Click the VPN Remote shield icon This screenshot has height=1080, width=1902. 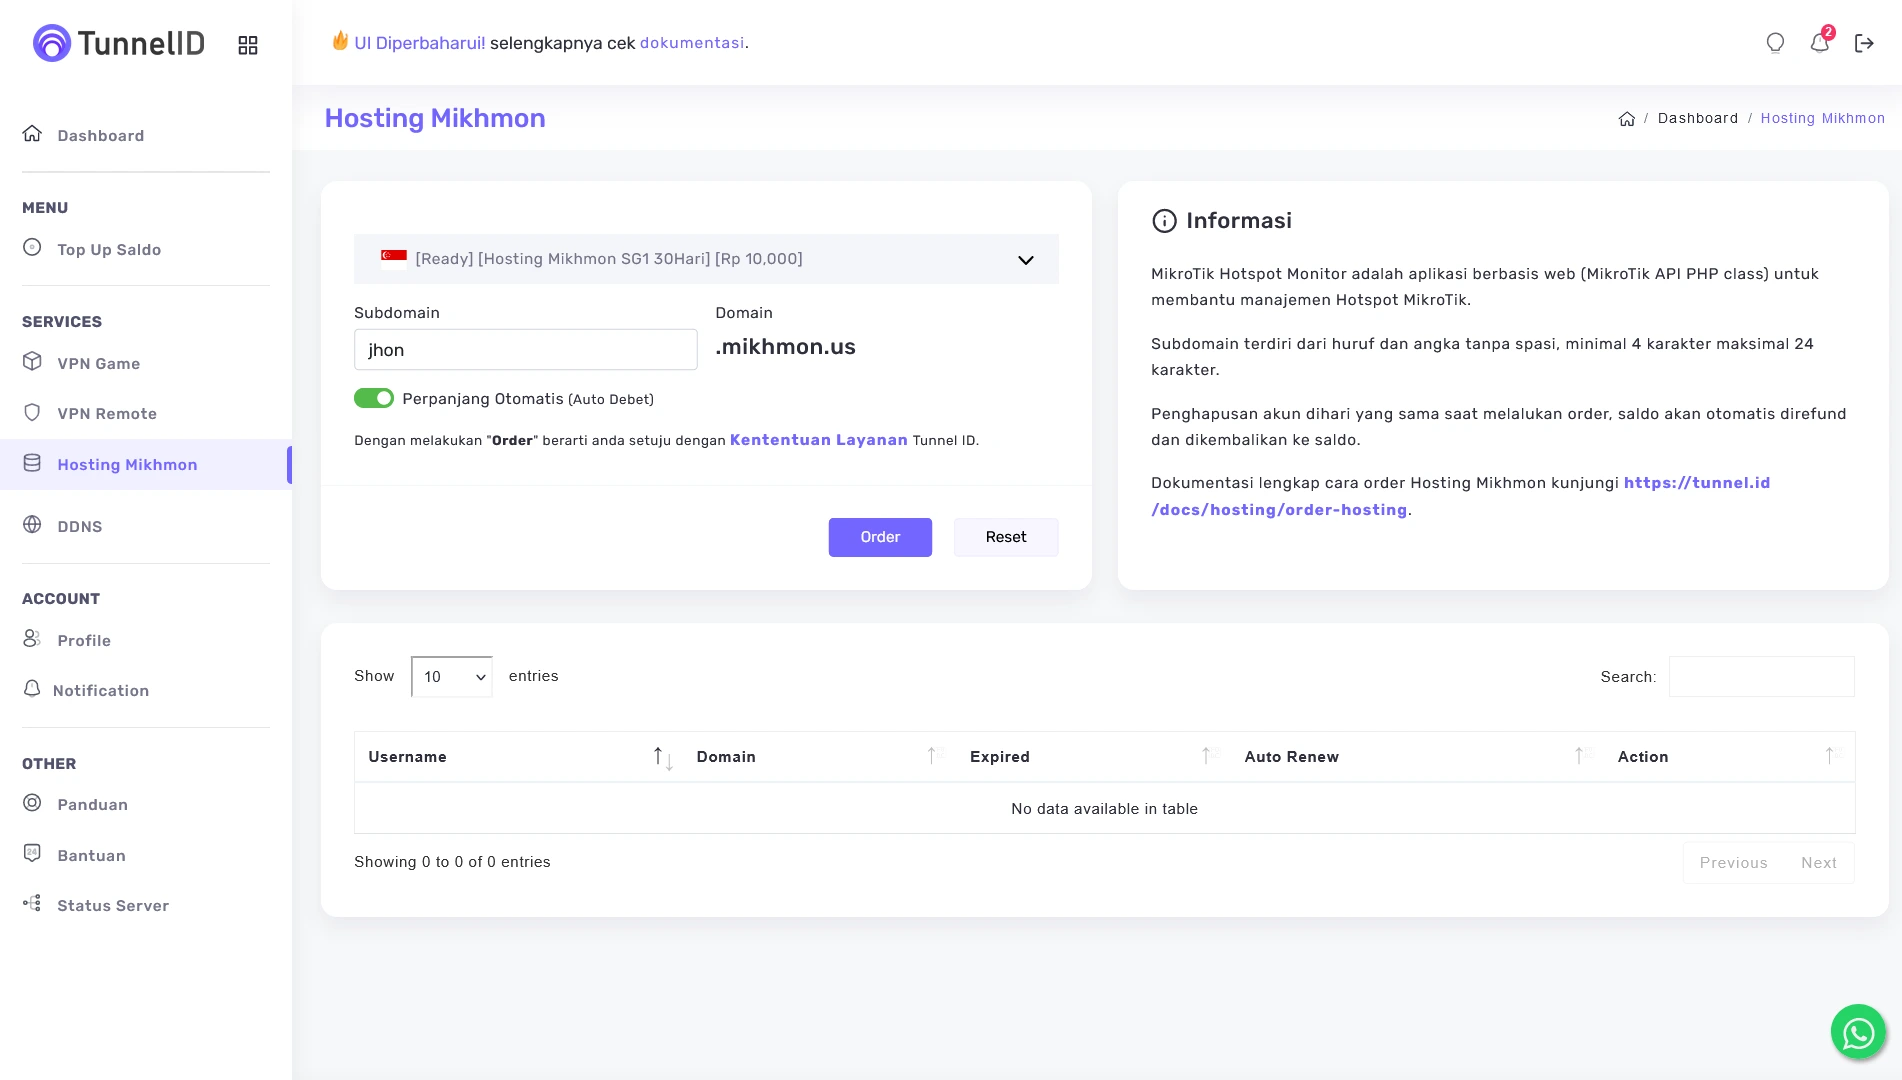pos(32,412)
